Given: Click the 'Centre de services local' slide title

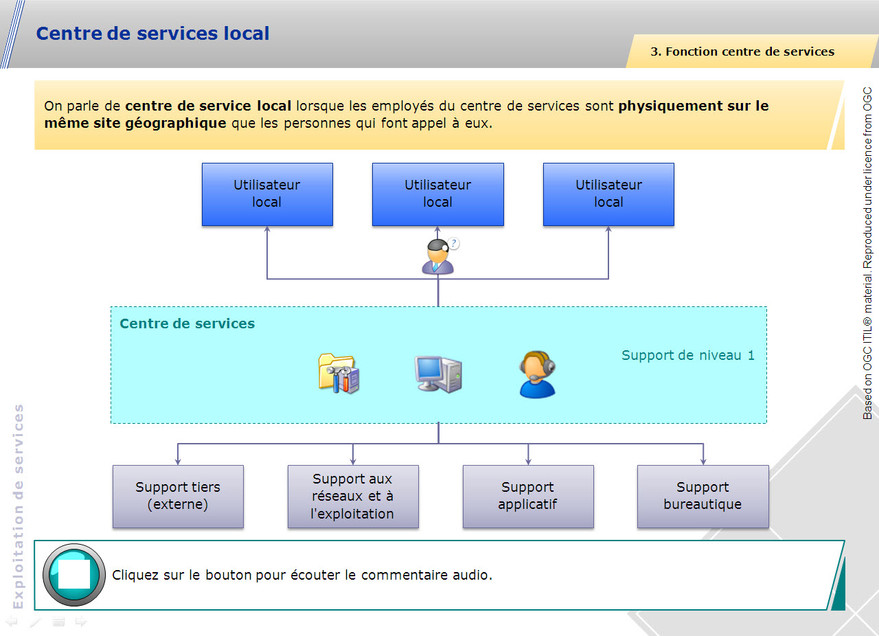Looking at the screenshot, I should click(x=153, y=33).
